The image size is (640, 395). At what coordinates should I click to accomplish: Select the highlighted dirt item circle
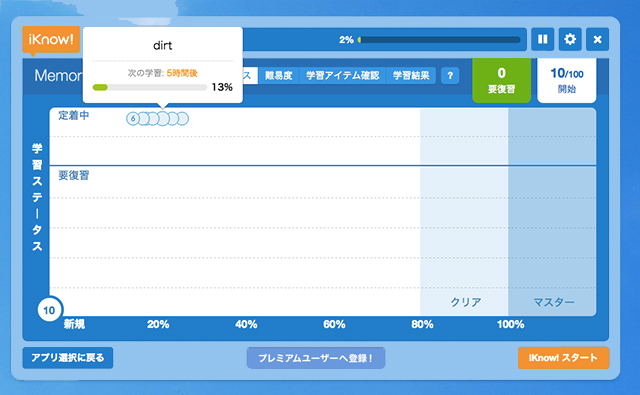(163, 119)
